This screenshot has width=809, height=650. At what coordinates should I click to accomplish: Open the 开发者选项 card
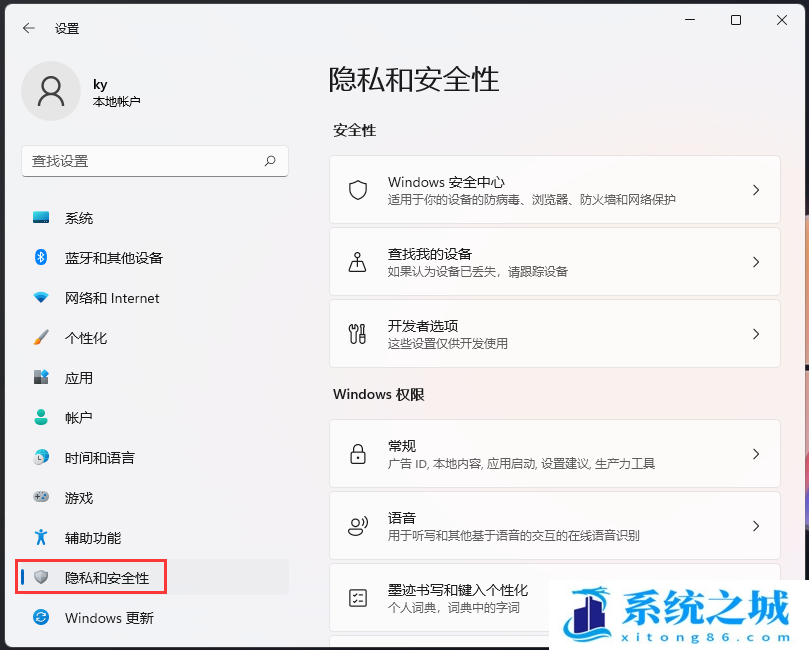tap(555, 334)
